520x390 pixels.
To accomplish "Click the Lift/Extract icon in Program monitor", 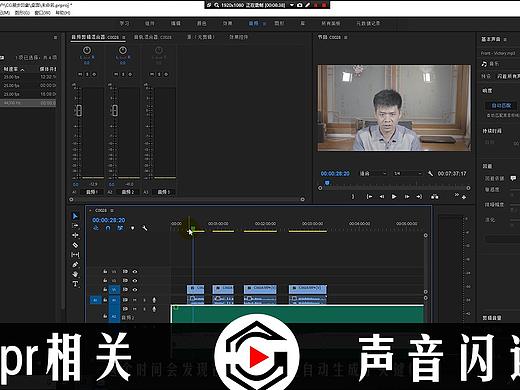I will coord(435,197).
